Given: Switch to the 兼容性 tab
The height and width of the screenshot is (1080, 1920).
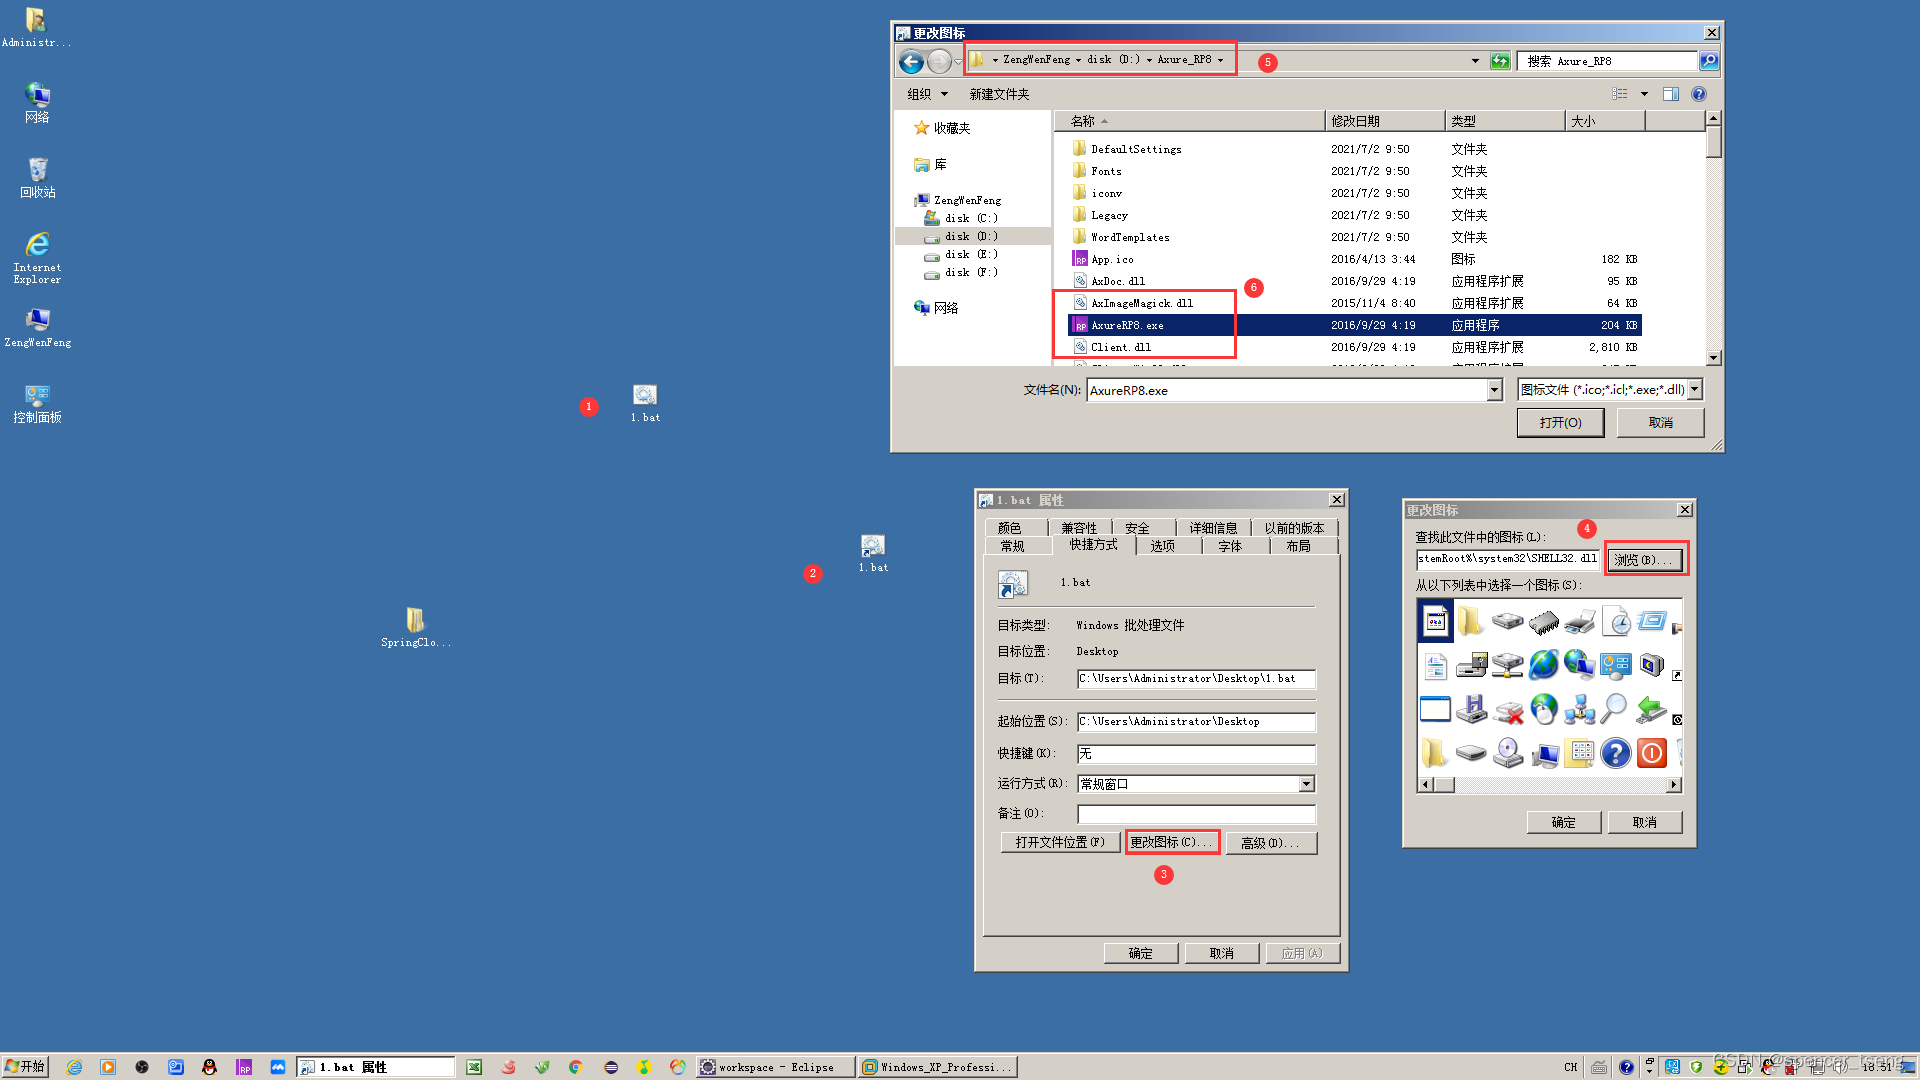Looking at the screenshot, I should pyautogui.click(x=1080, y=527).
